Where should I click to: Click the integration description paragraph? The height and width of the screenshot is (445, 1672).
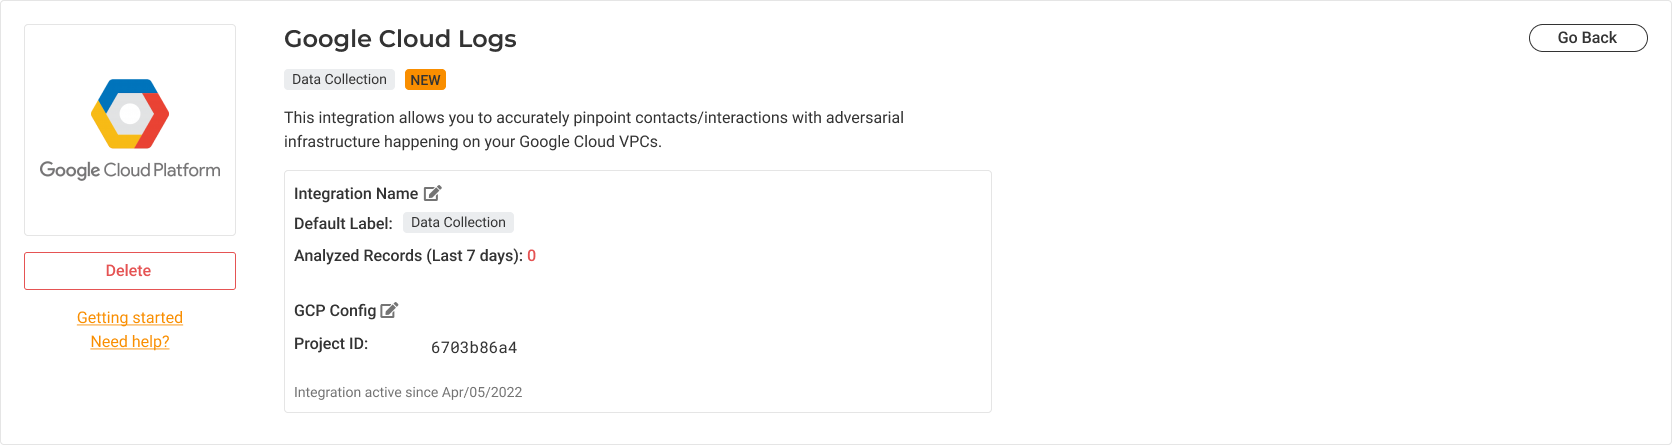tap(594, 130)
